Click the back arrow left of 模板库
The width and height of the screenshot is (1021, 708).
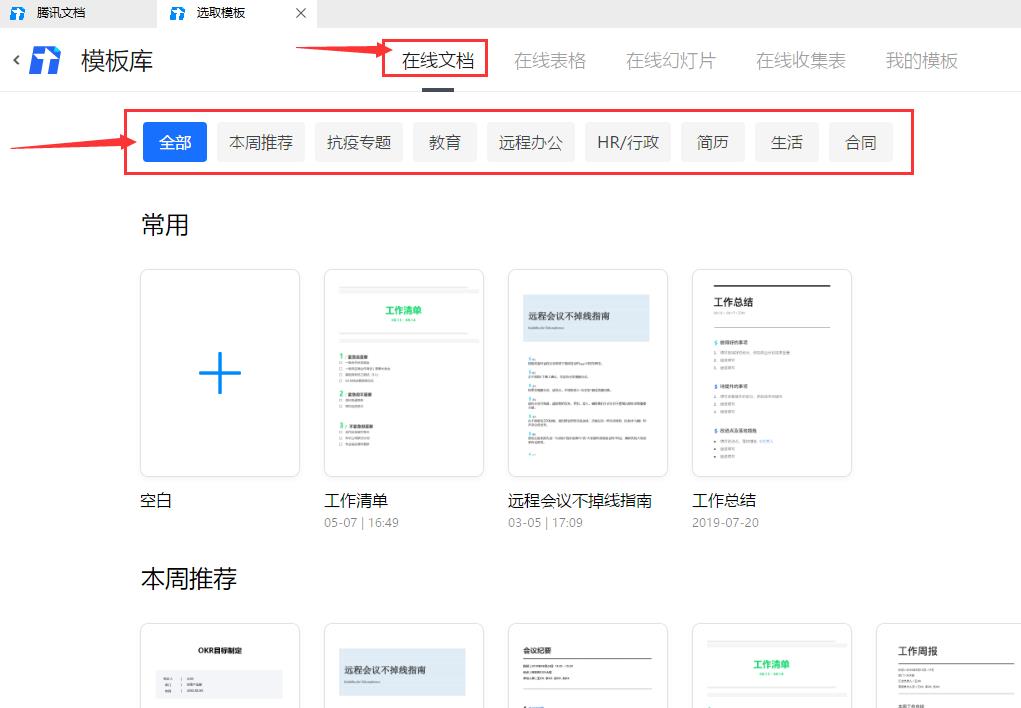click(14, 60)
